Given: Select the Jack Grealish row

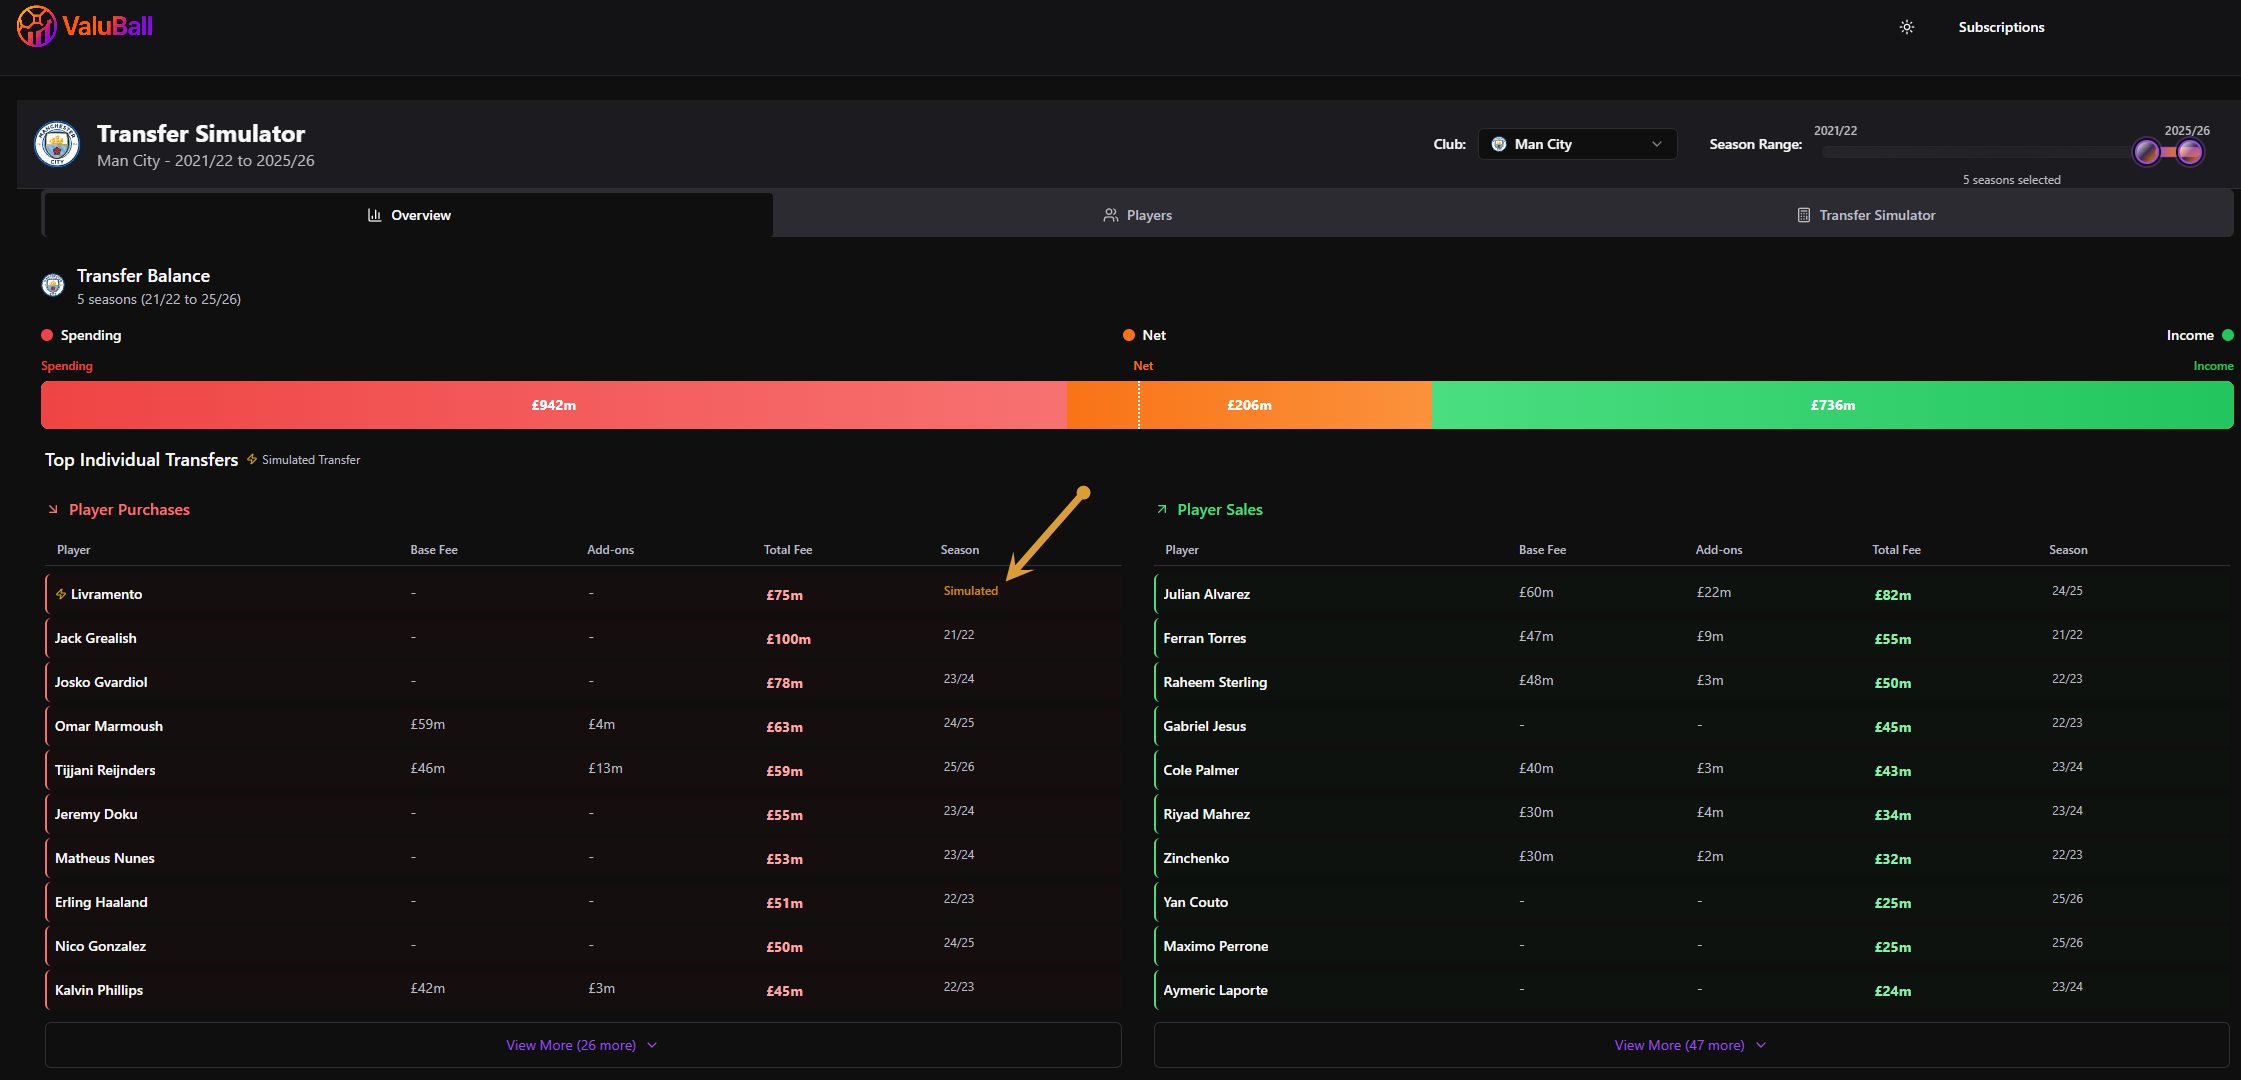Looking at the screenshot, I should click(583, 638).
